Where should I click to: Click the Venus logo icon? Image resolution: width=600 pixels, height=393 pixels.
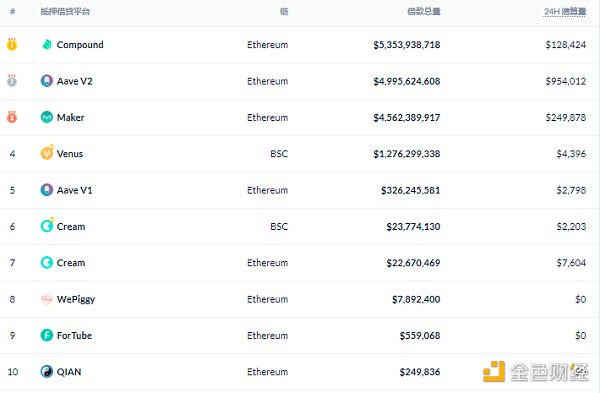click(47, 153)
